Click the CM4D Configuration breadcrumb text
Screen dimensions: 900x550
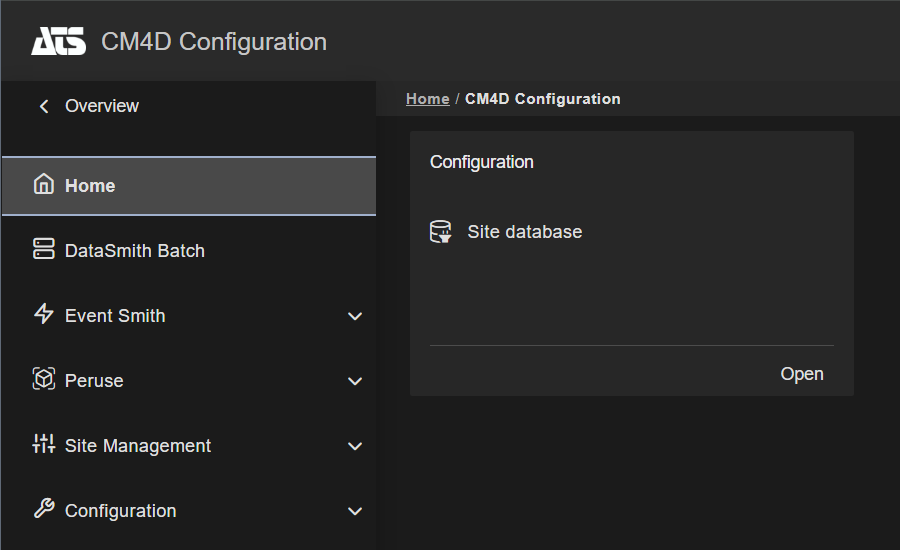542,99
